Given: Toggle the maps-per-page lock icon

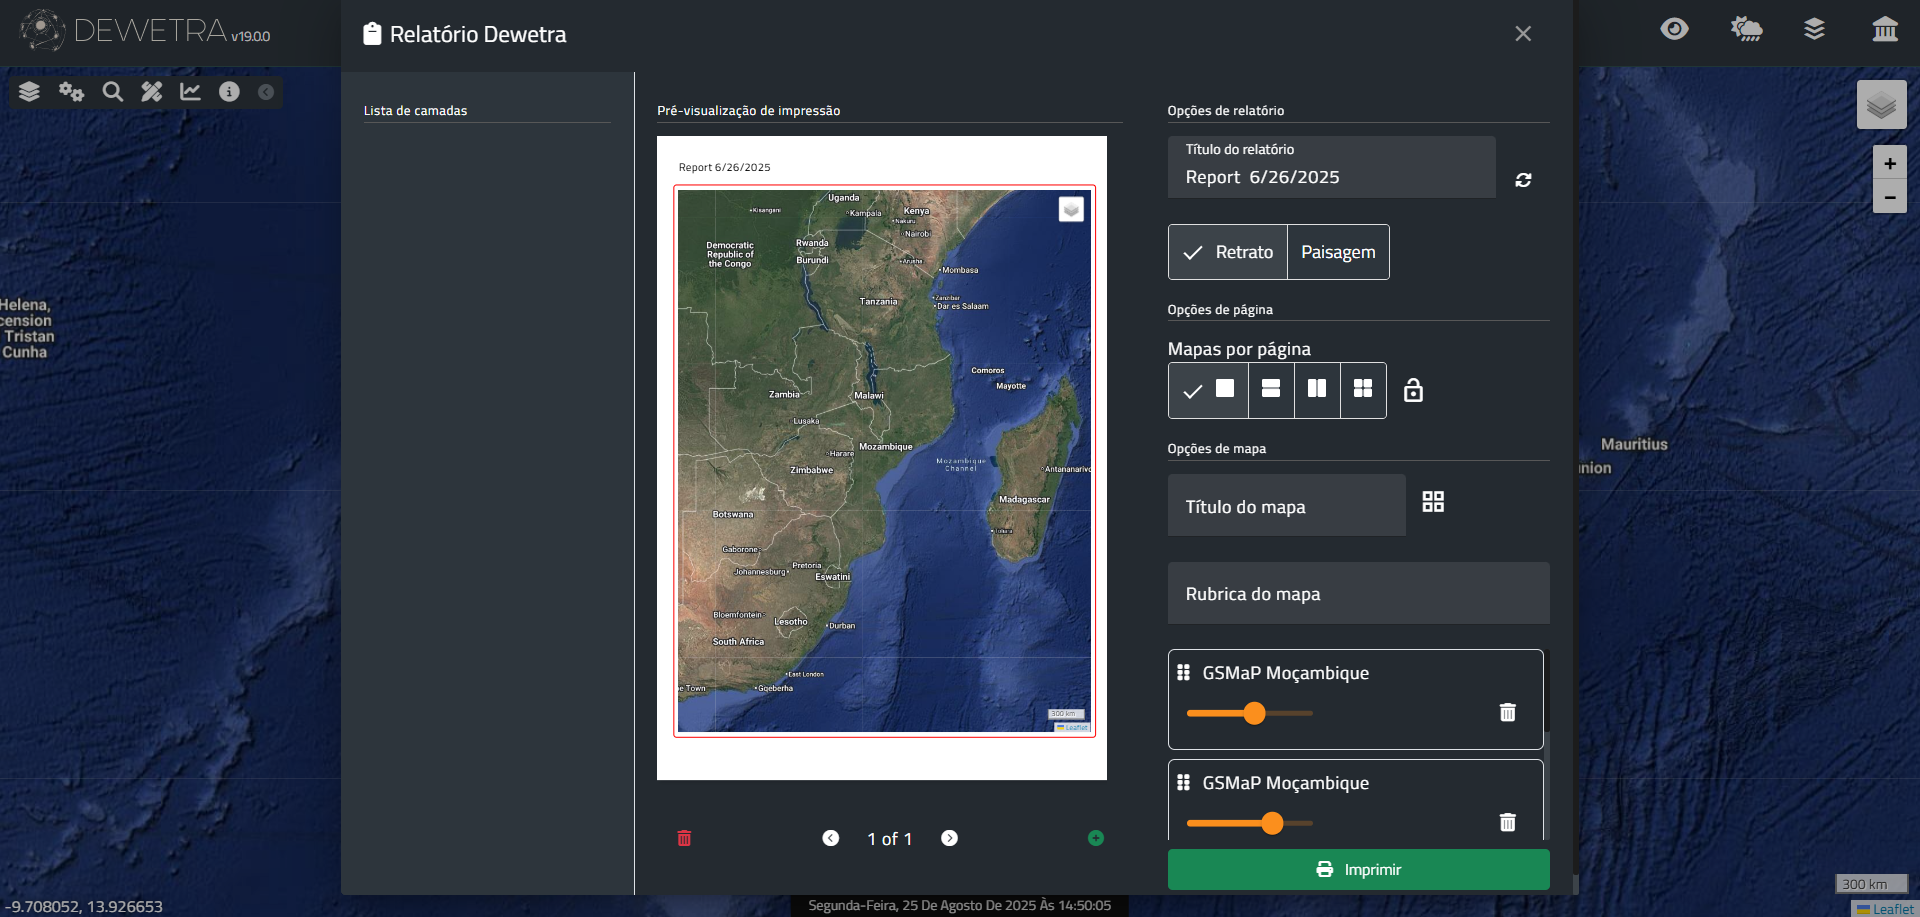Looking at the screenshot, I should click(x=1413, y=390).
